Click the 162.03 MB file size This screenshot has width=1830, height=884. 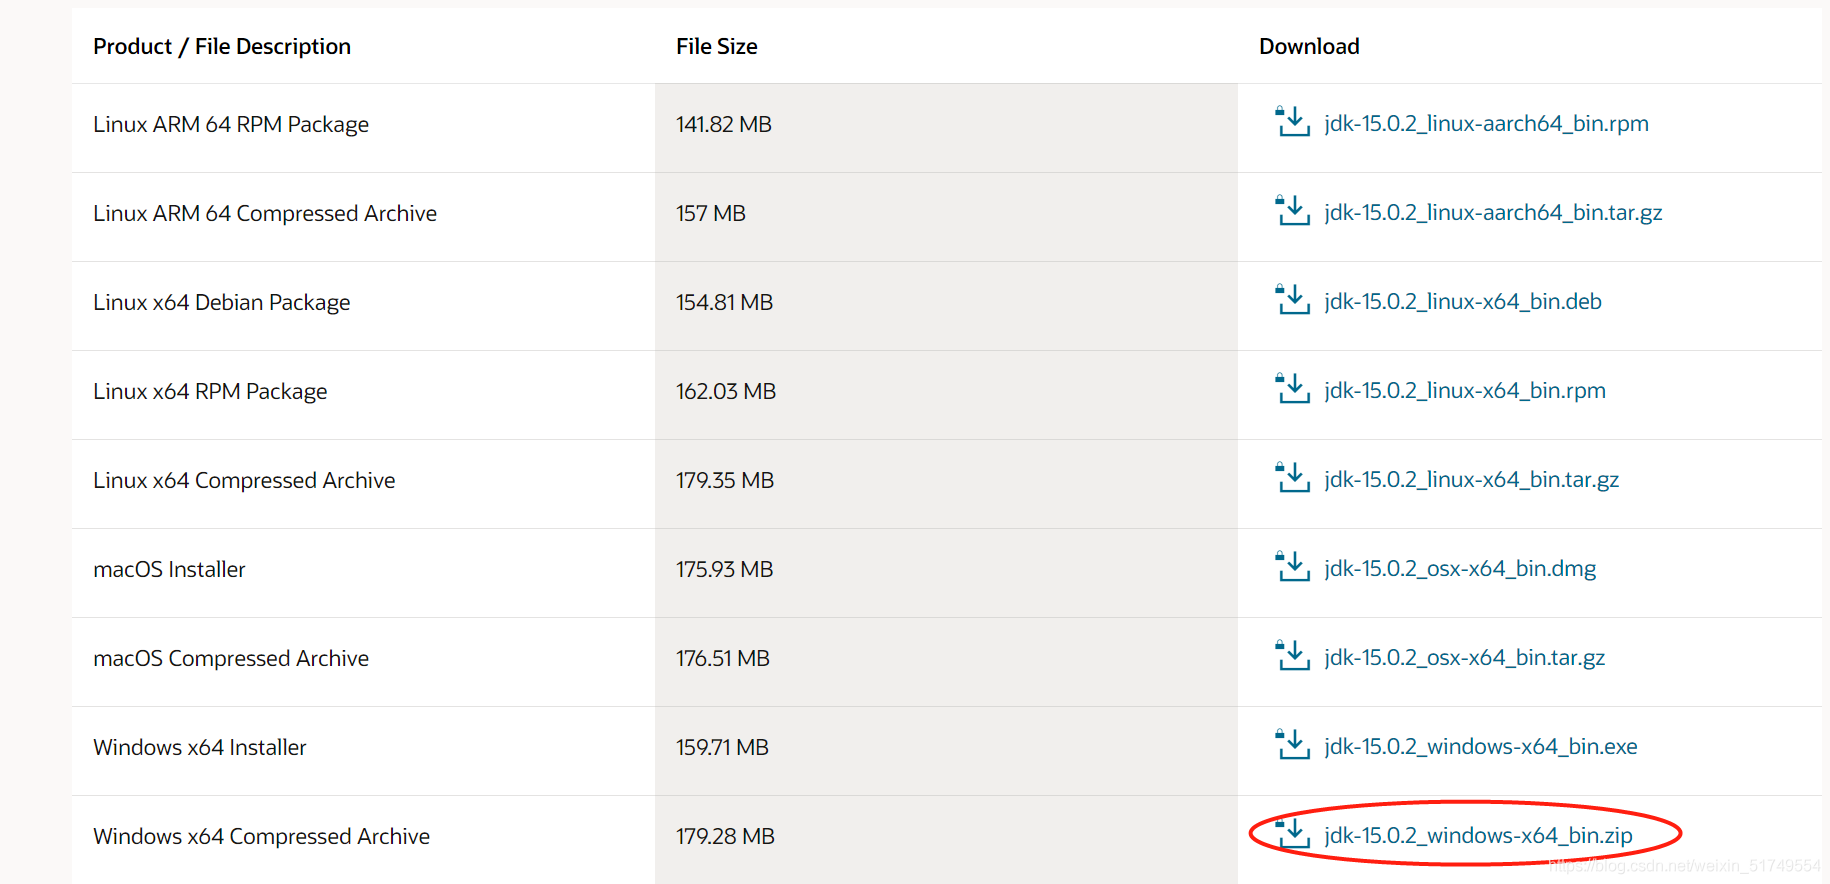(726, 392)
